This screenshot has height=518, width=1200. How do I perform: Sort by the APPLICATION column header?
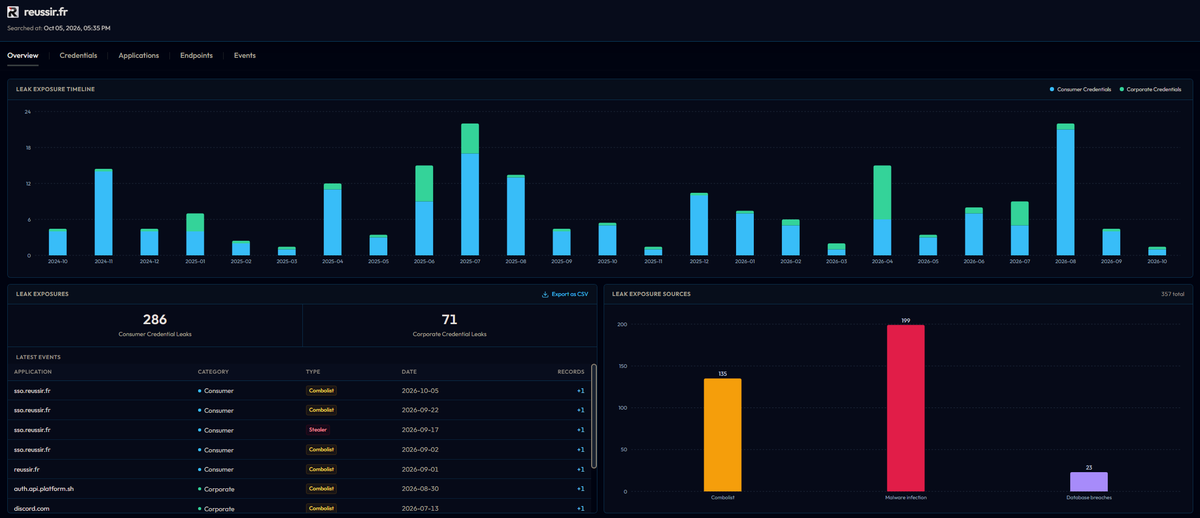click(32, 371)
